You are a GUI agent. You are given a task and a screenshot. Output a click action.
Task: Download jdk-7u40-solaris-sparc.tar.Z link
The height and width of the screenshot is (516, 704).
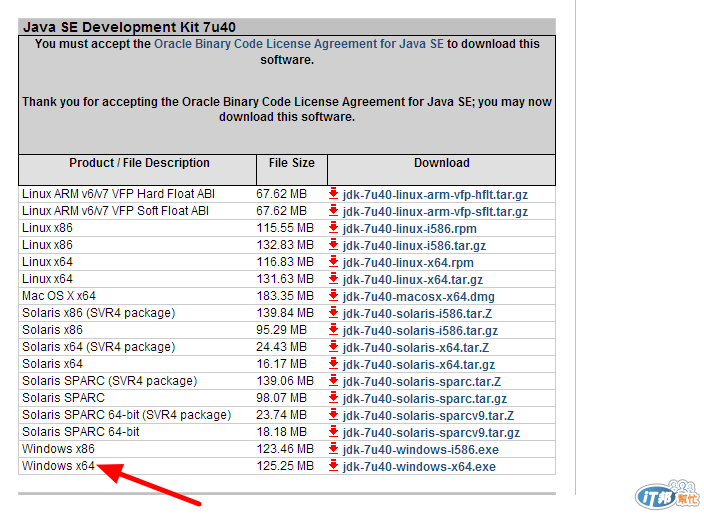(x=422, y=382)
